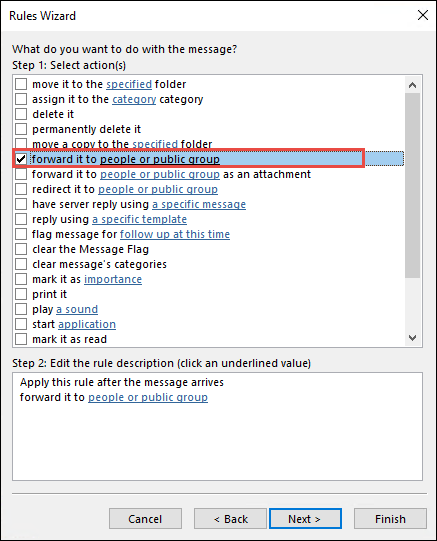Click 'follow up at this time' link
This screenshot has width=437, height=541.
click(x=175, y=234)
